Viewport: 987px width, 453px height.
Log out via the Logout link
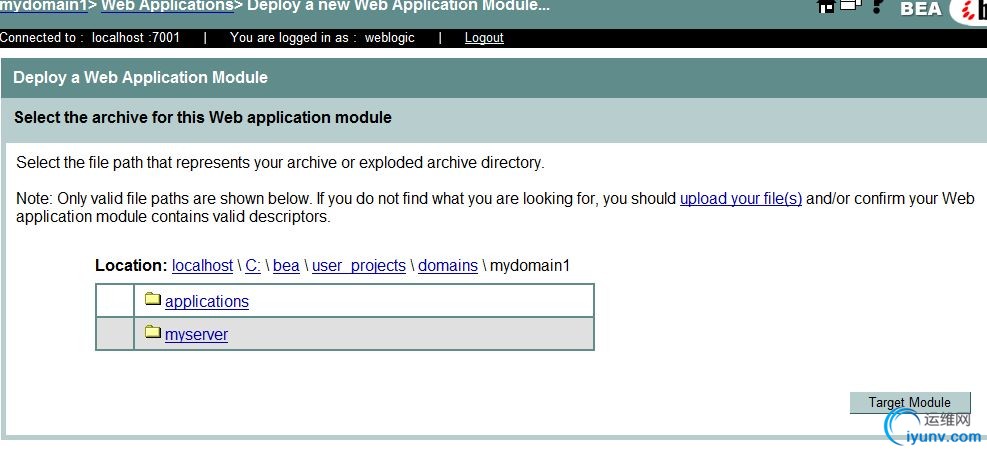[484, 38]
